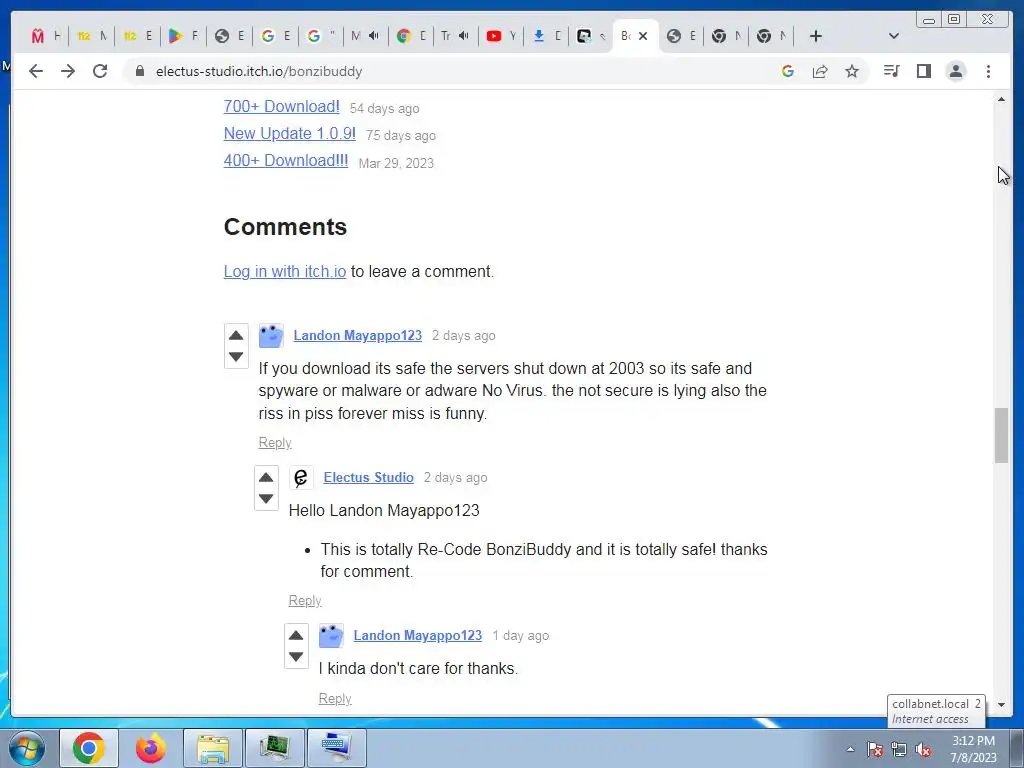Open Electus Studio avatar icon
Screen dimensions: 1024x768
click(301, 477)
